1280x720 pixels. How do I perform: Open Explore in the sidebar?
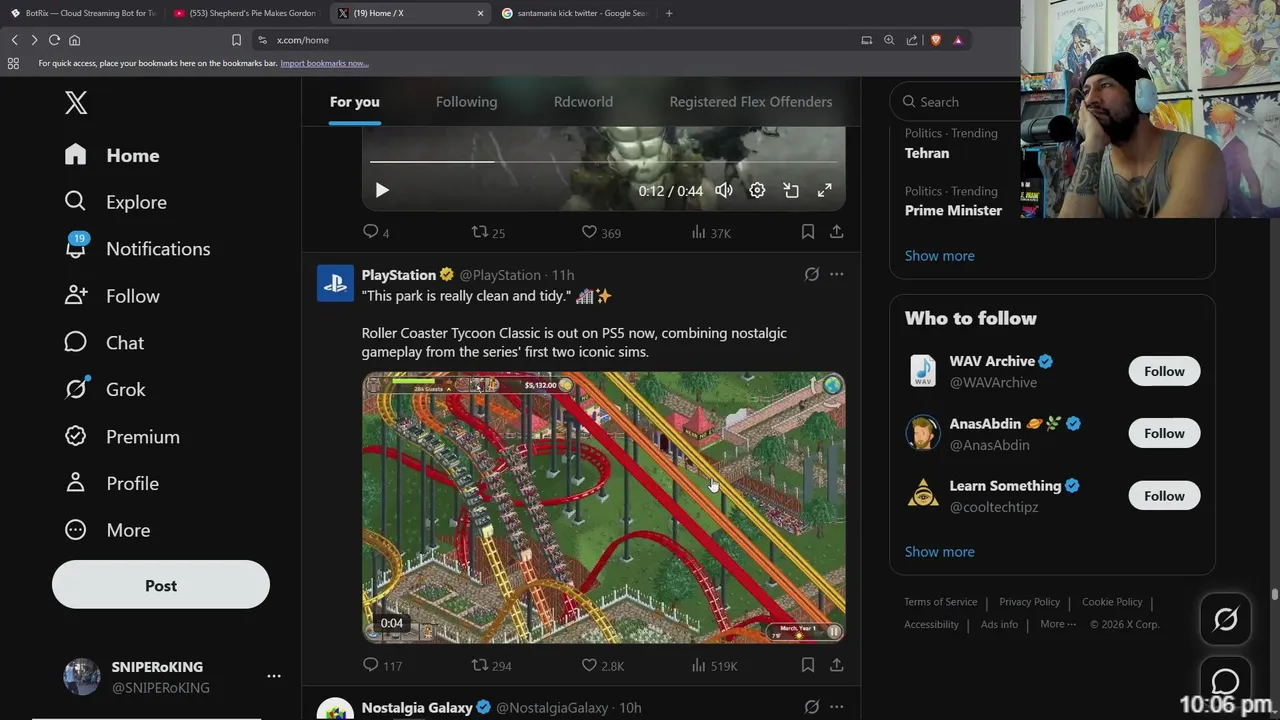point(115,202)
